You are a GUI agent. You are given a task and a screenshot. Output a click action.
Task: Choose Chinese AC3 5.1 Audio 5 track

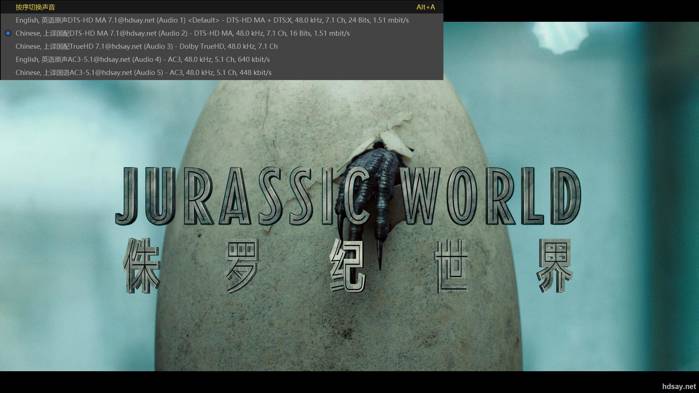pos(222,72)
